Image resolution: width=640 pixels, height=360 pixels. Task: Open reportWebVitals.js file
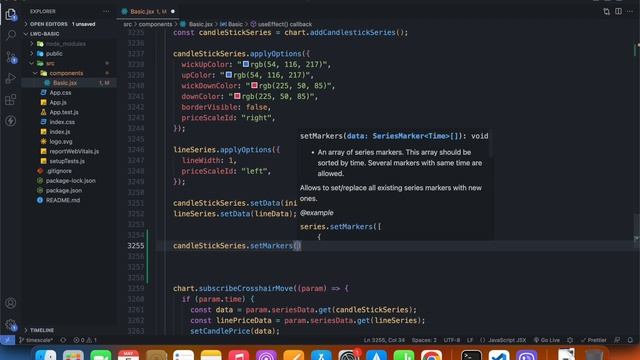[x=74, y=151]
